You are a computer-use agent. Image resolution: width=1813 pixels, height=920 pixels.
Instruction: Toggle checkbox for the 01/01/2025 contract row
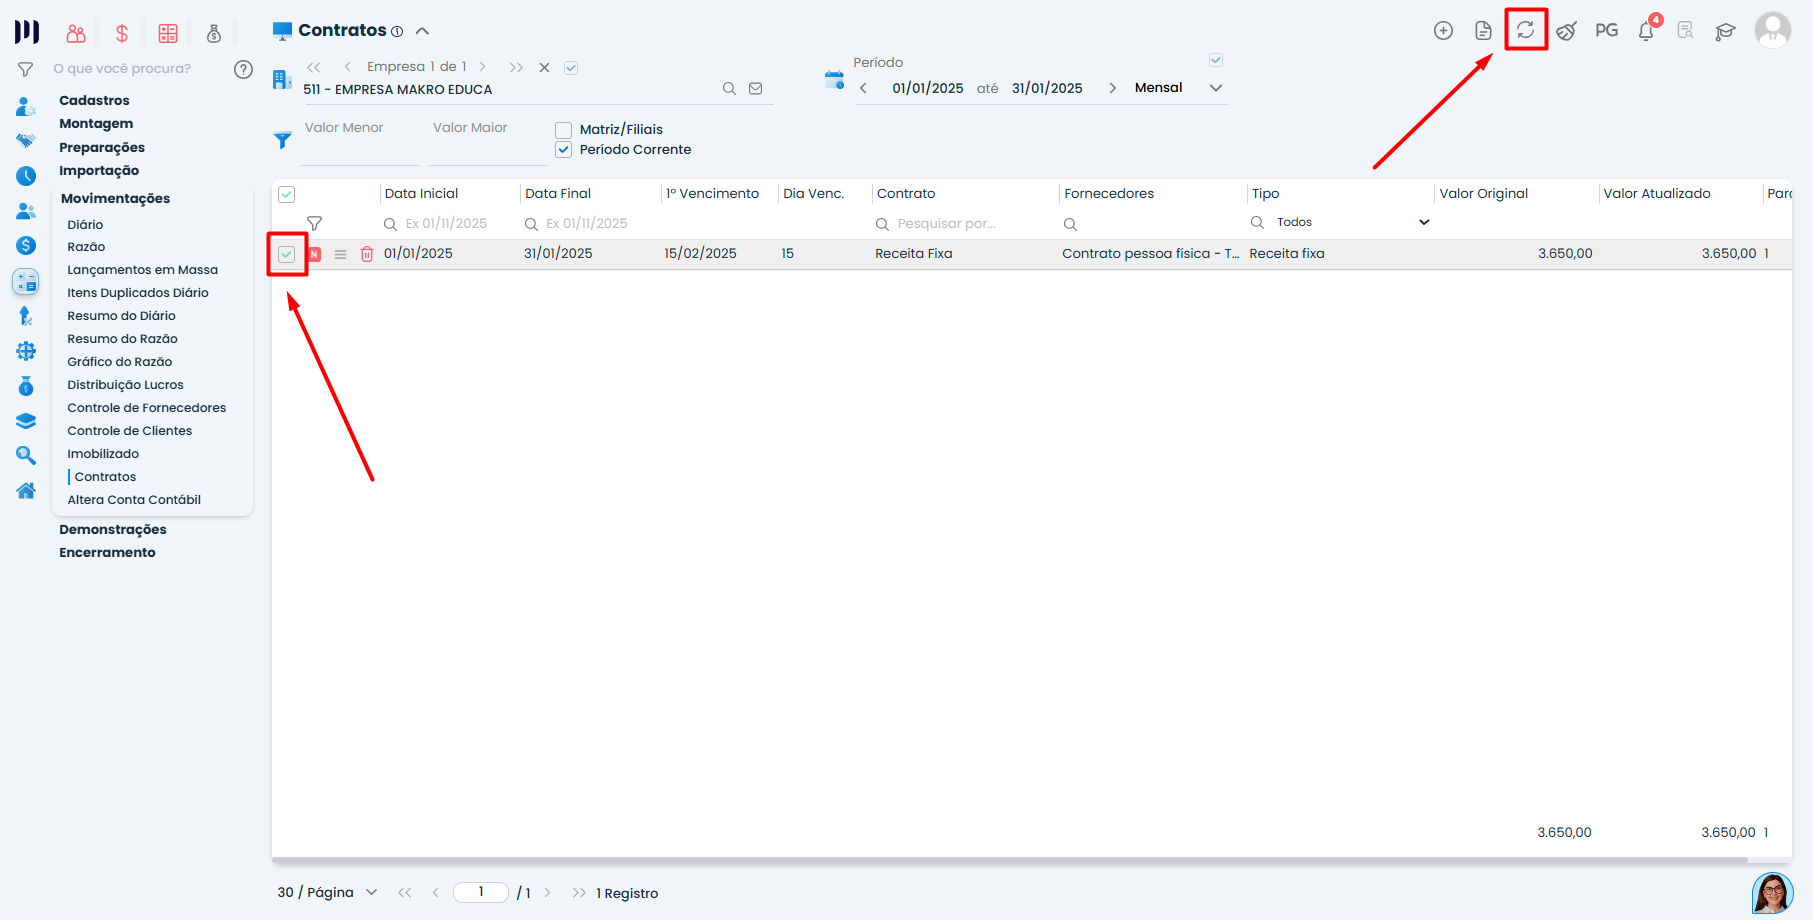tap(287, 254)
